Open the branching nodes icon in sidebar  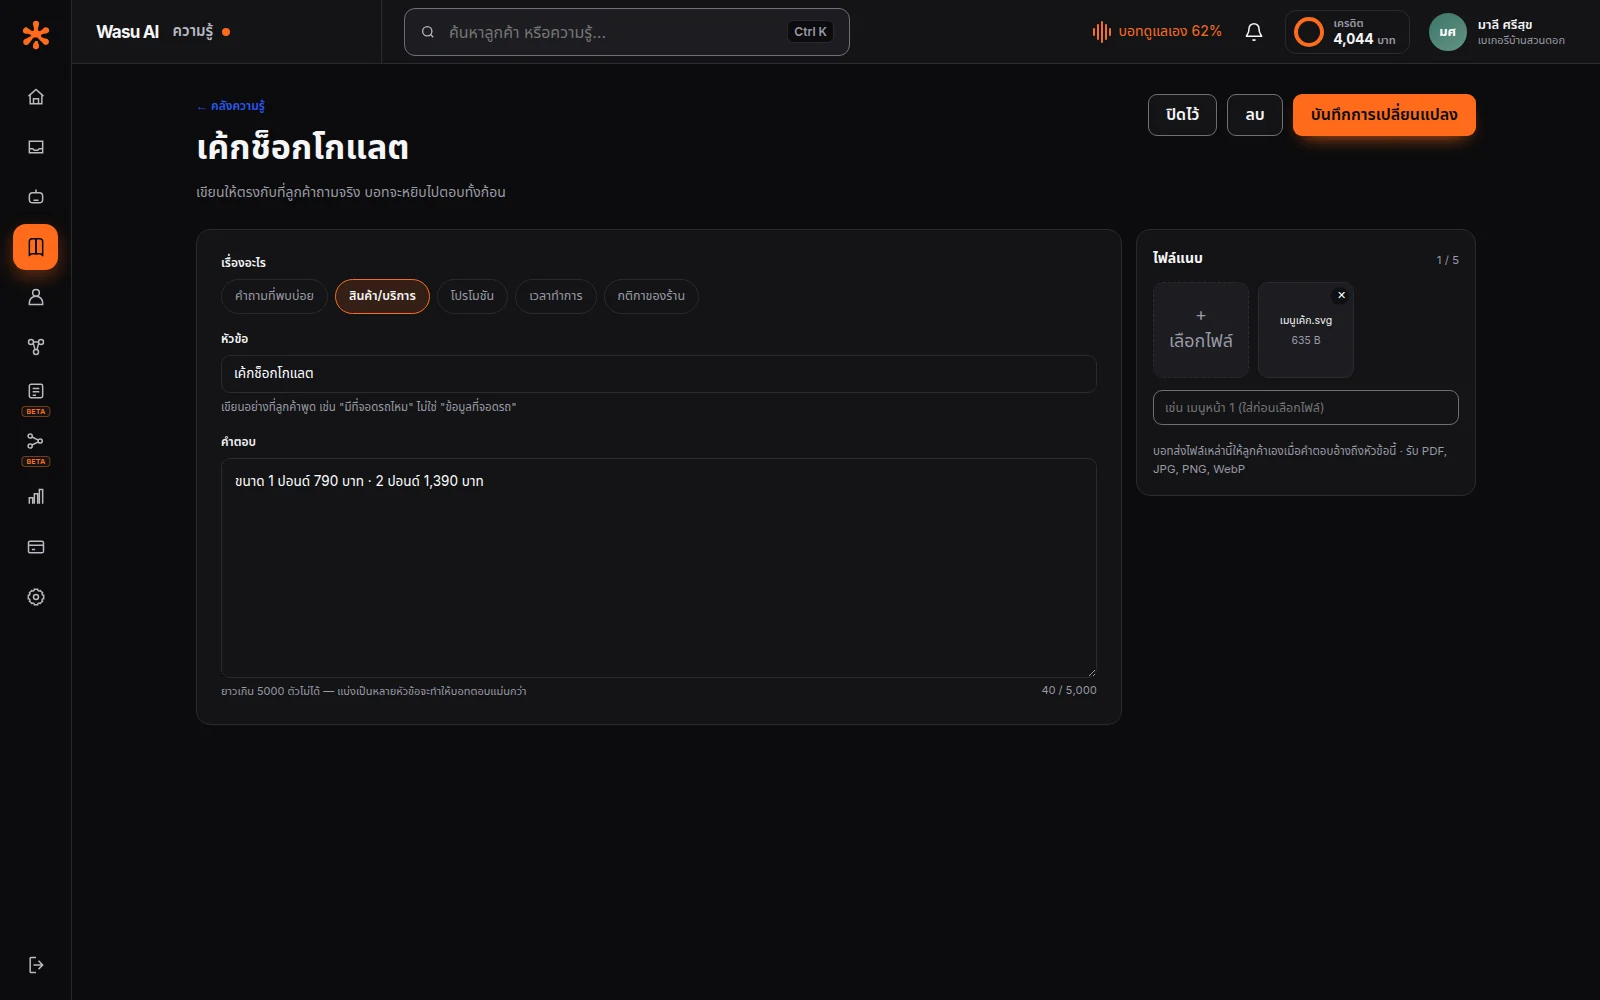pyautogui.click(x=36, y=347)
